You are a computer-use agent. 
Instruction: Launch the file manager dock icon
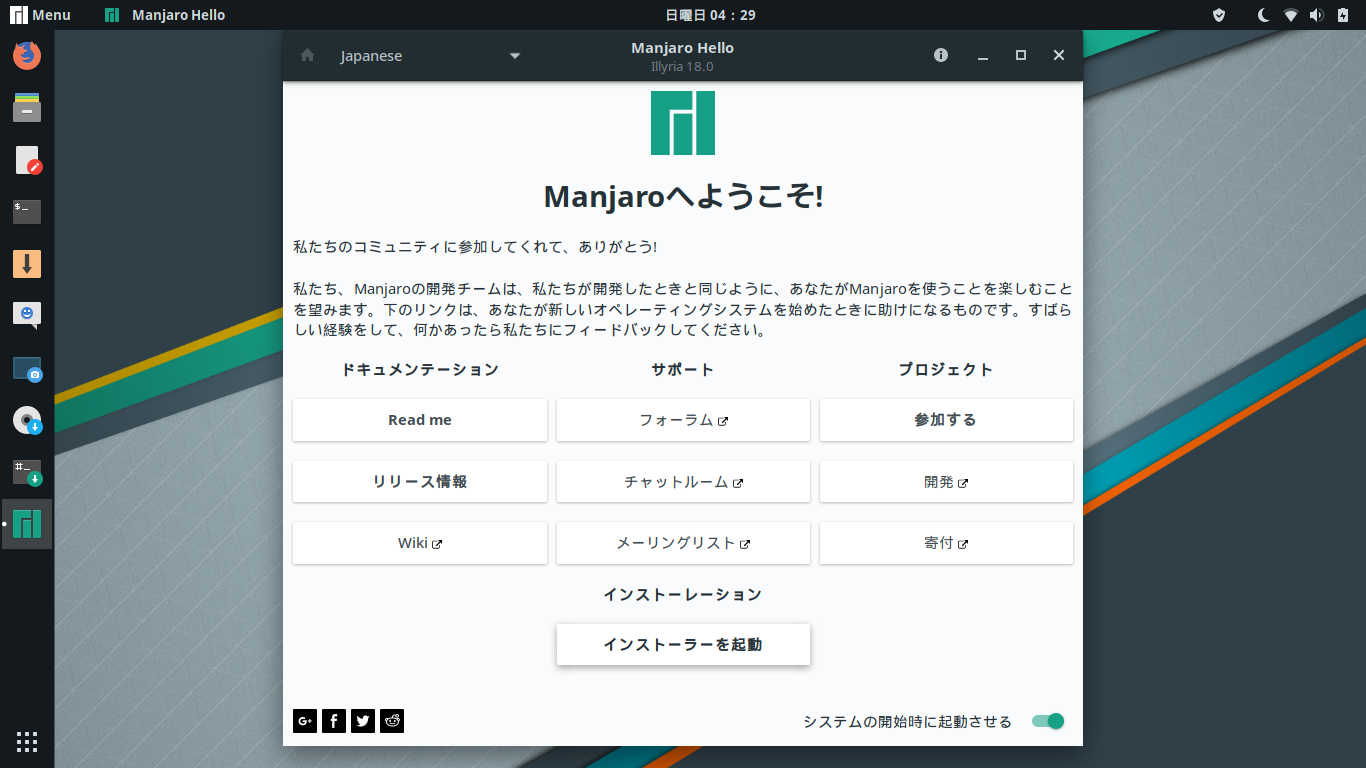(x=27, y=107)
